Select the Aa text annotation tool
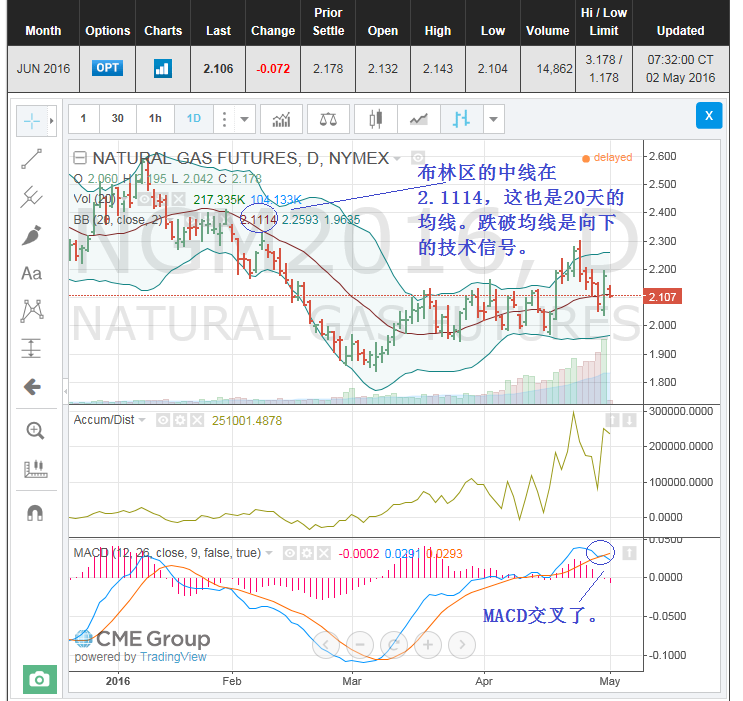This screenshot has width=743, height=701. 32,273
